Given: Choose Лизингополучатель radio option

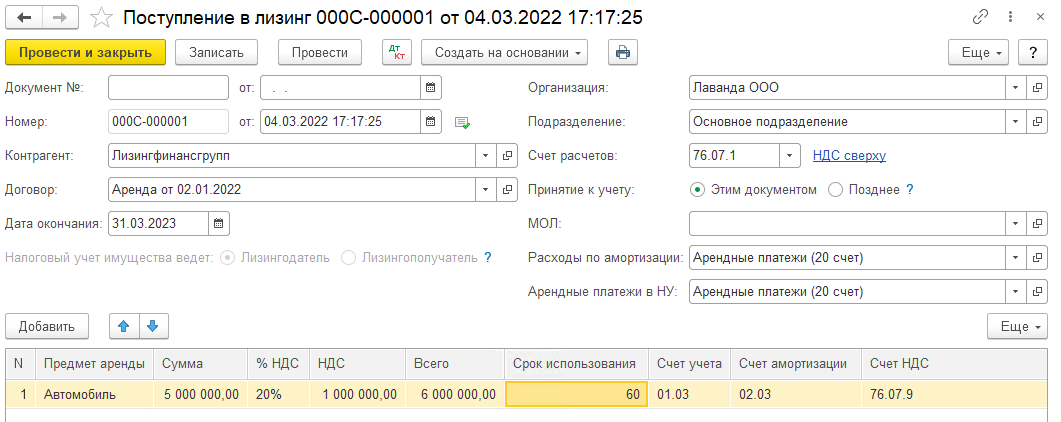Looking at the screenshot, I should point(349,257).
